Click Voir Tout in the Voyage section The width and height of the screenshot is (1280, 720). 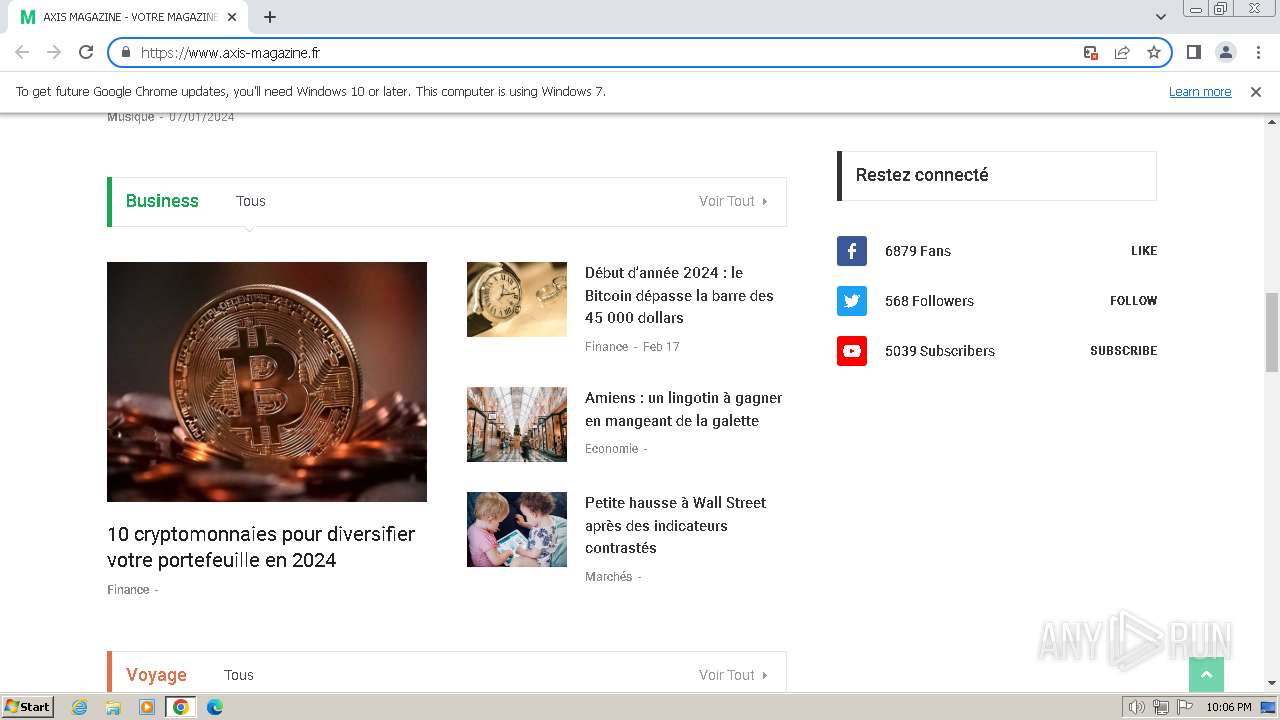pos(733,675)
